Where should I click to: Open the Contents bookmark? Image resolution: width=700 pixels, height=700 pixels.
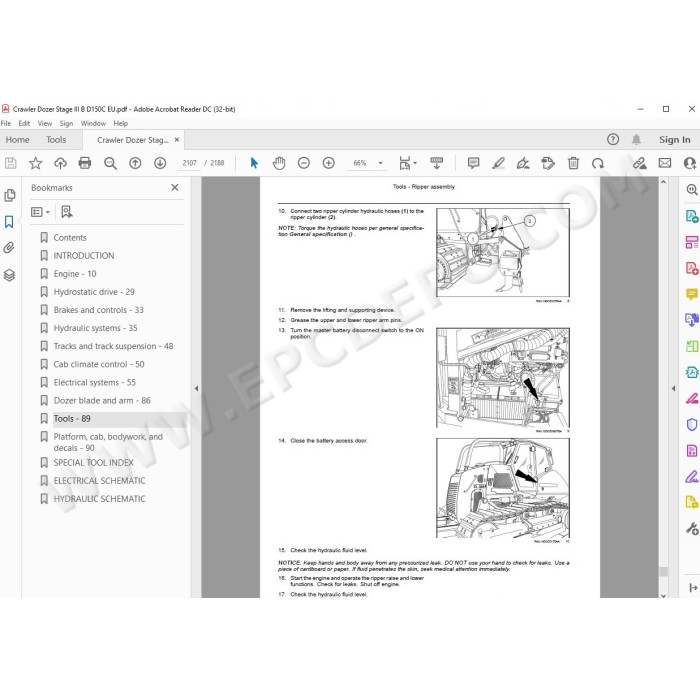click(70, 238)
